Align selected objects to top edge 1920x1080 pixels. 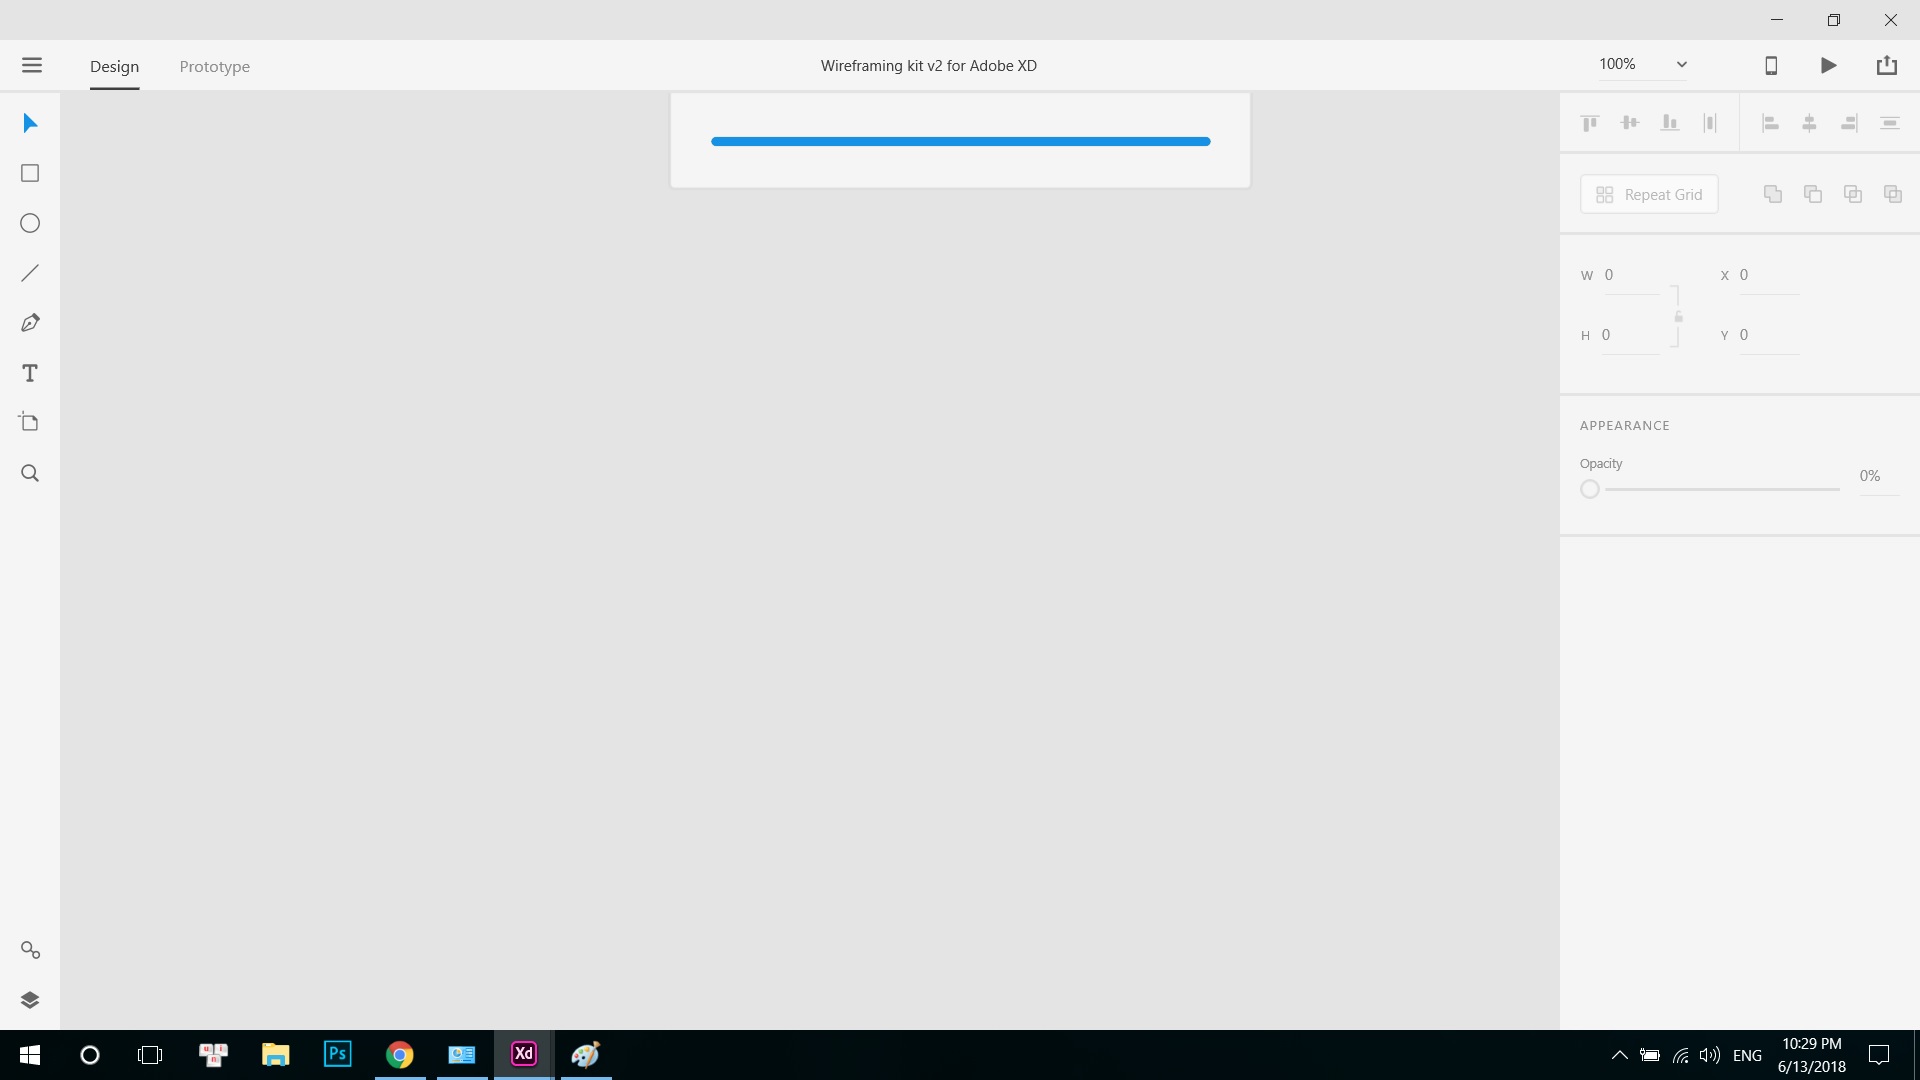(x=1589, y=122)
